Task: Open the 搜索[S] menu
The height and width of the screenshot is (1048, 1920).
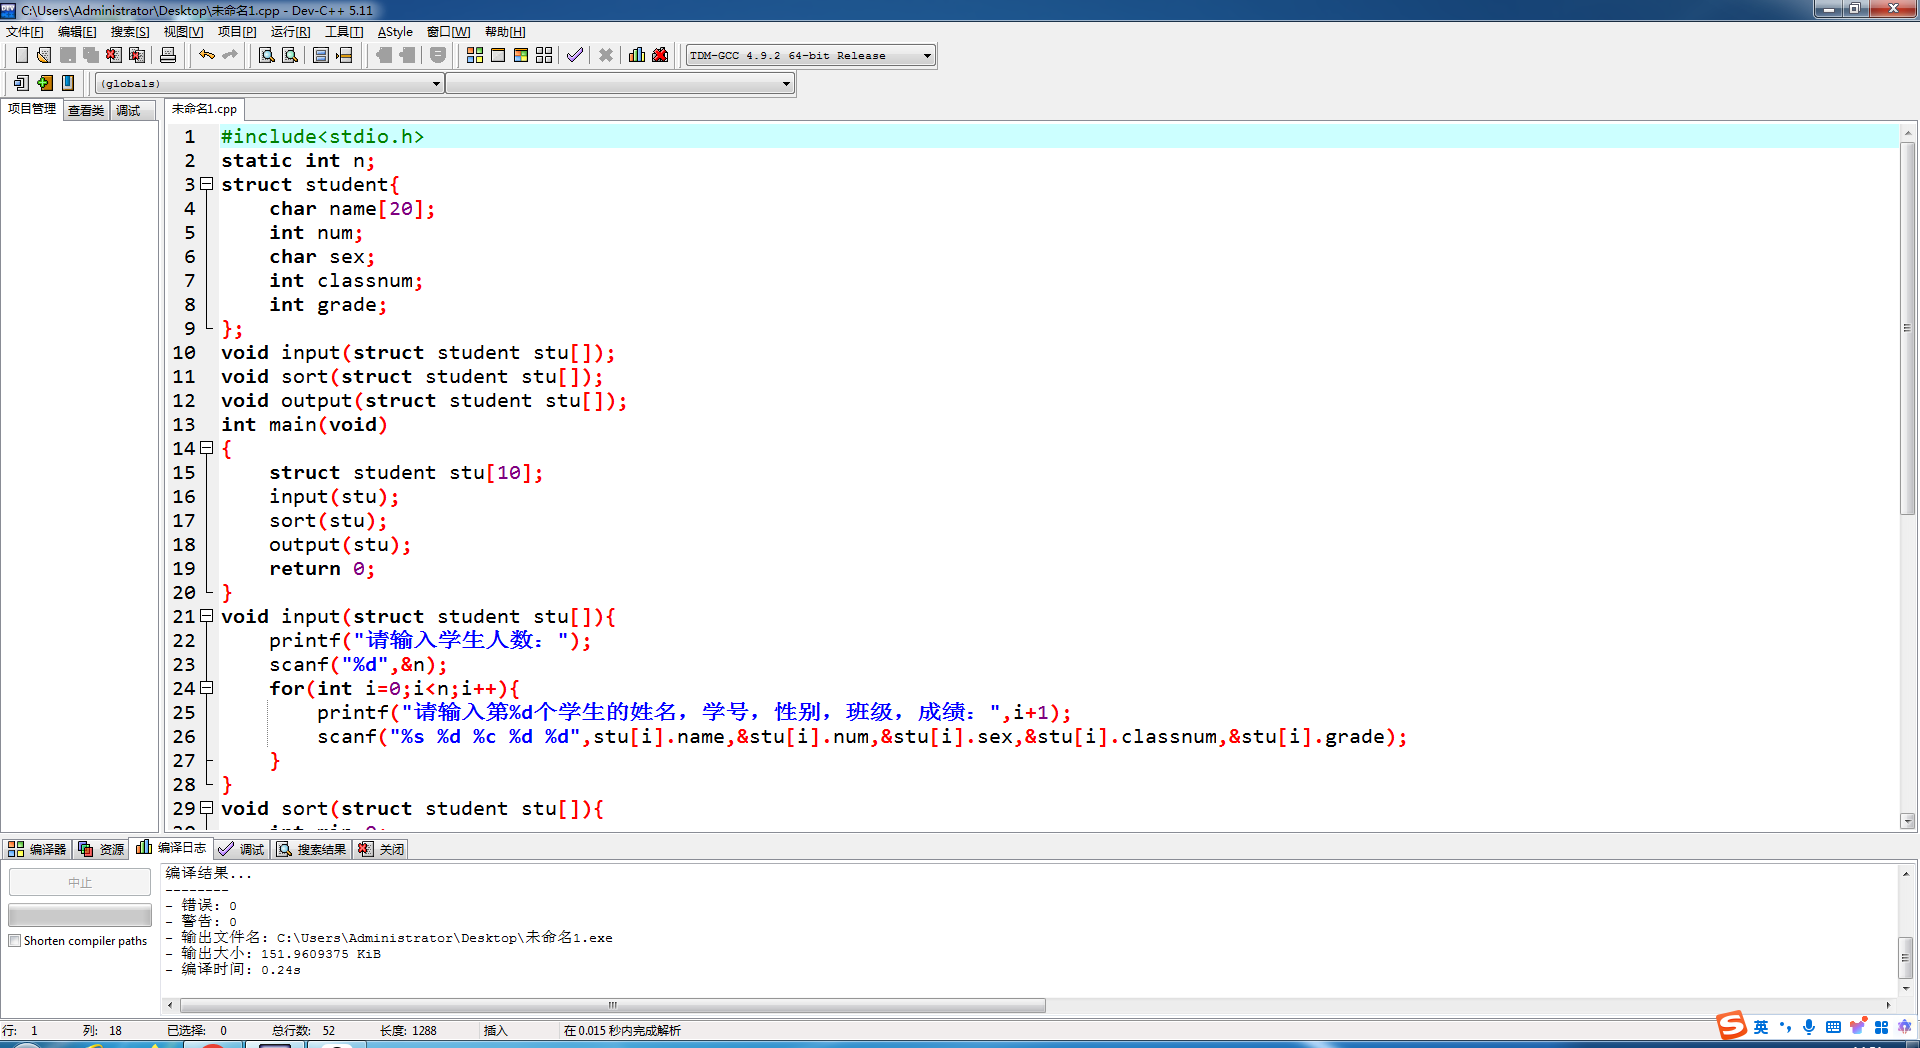Action: pyautogui.click(x=130, y=32)
